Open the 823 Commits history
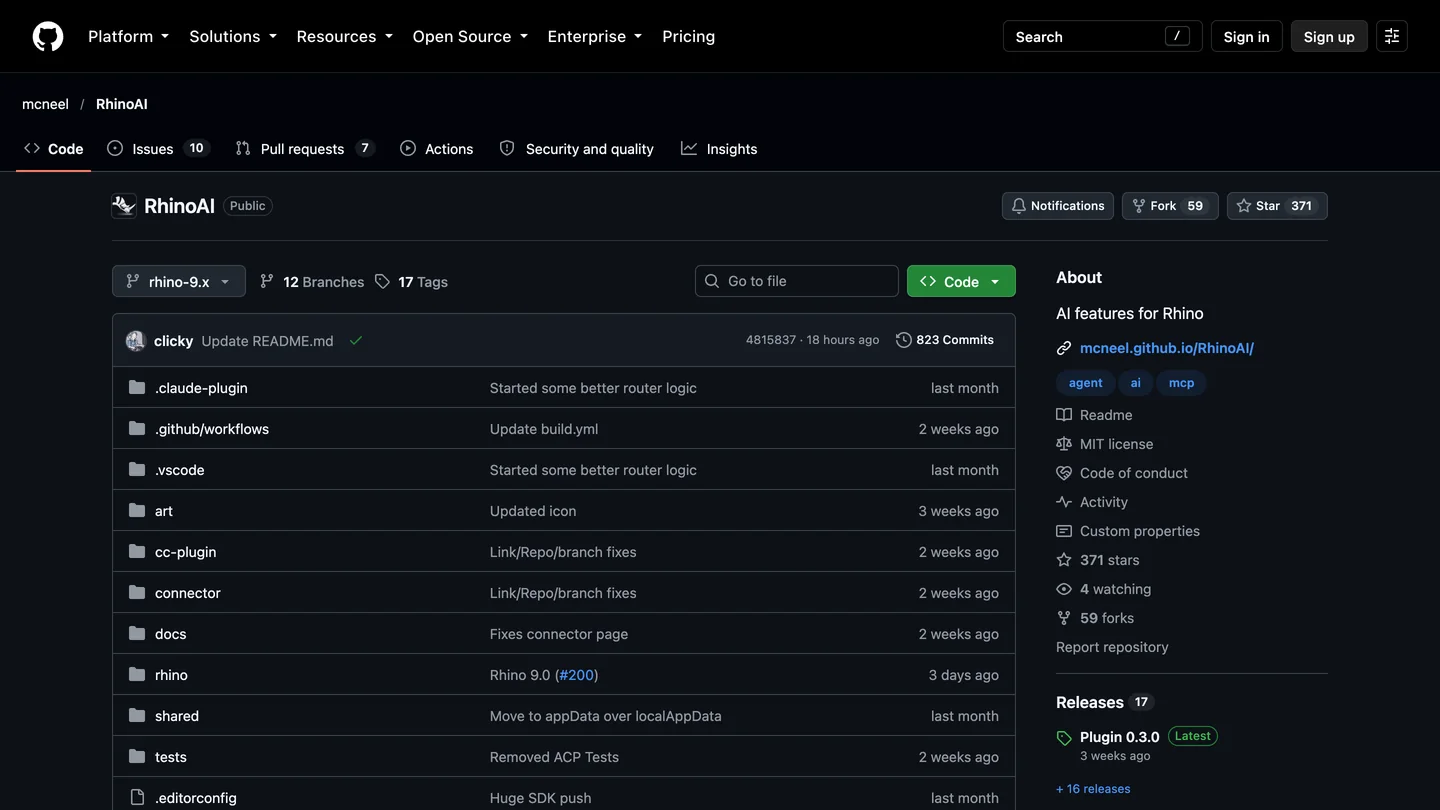Image resolution: width=1440 pixels, height=810 pixels. tap(945, 340)
